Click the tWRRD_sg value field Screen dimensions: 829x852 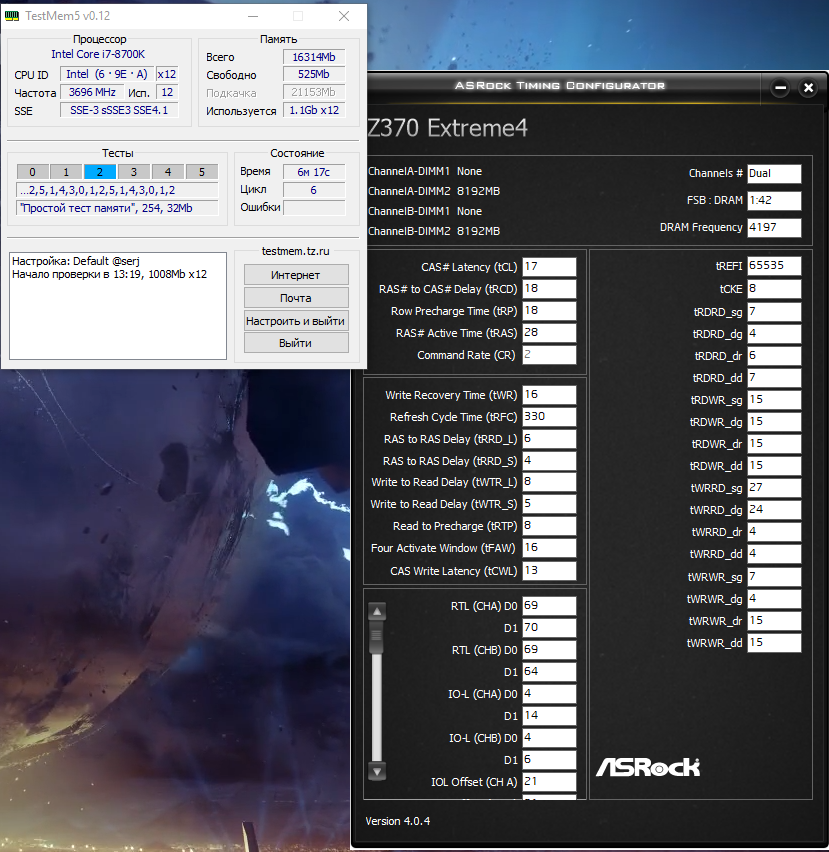[x=774, y=488]
